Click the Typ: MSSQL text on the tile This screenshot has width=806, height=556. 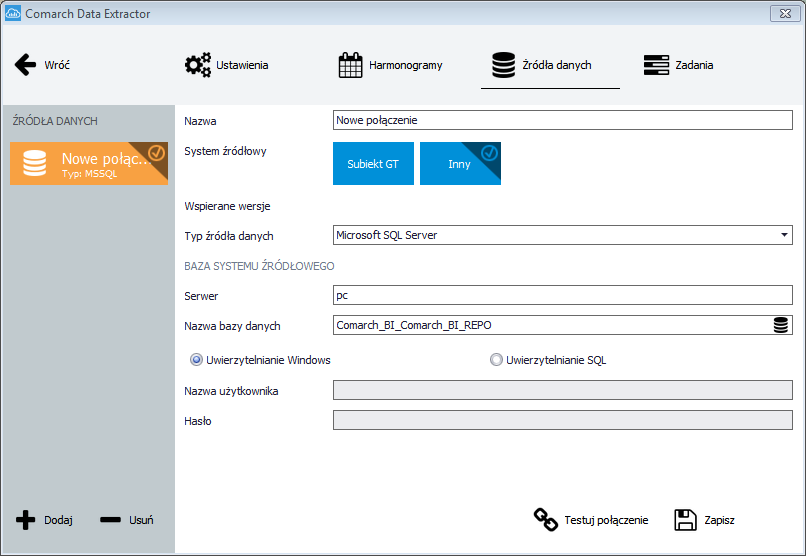[89, 174]
